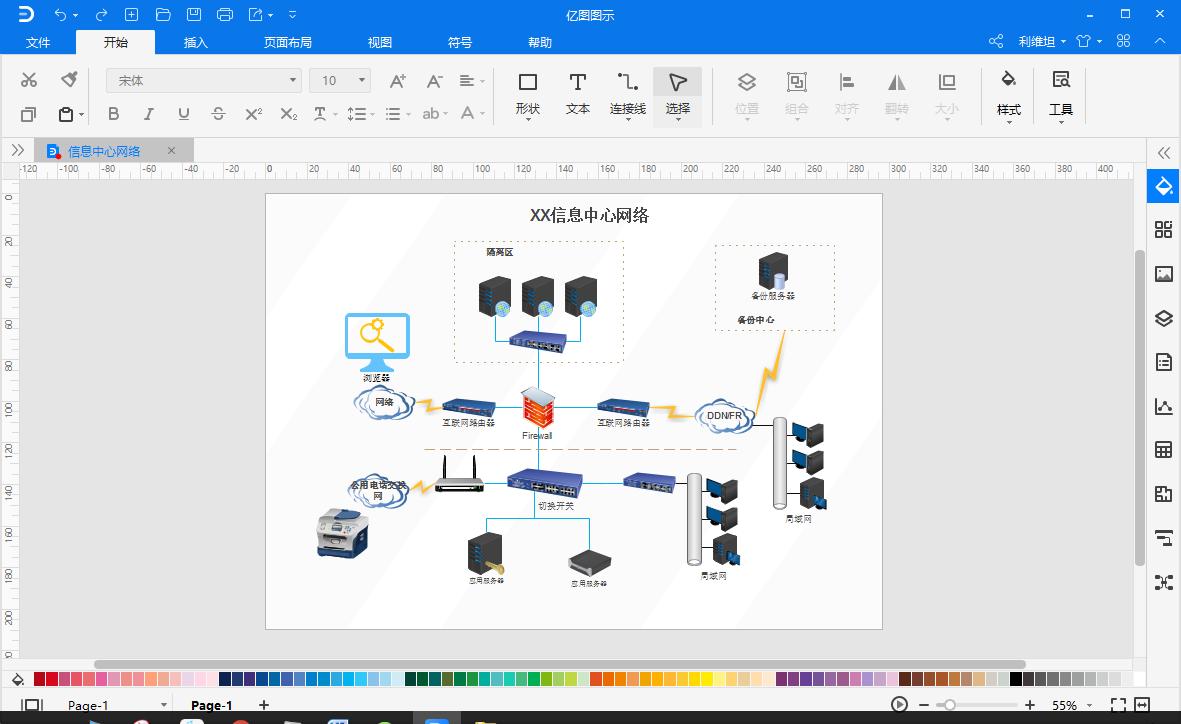Open the Layers panel in right sidebar

coord(1163,318)
